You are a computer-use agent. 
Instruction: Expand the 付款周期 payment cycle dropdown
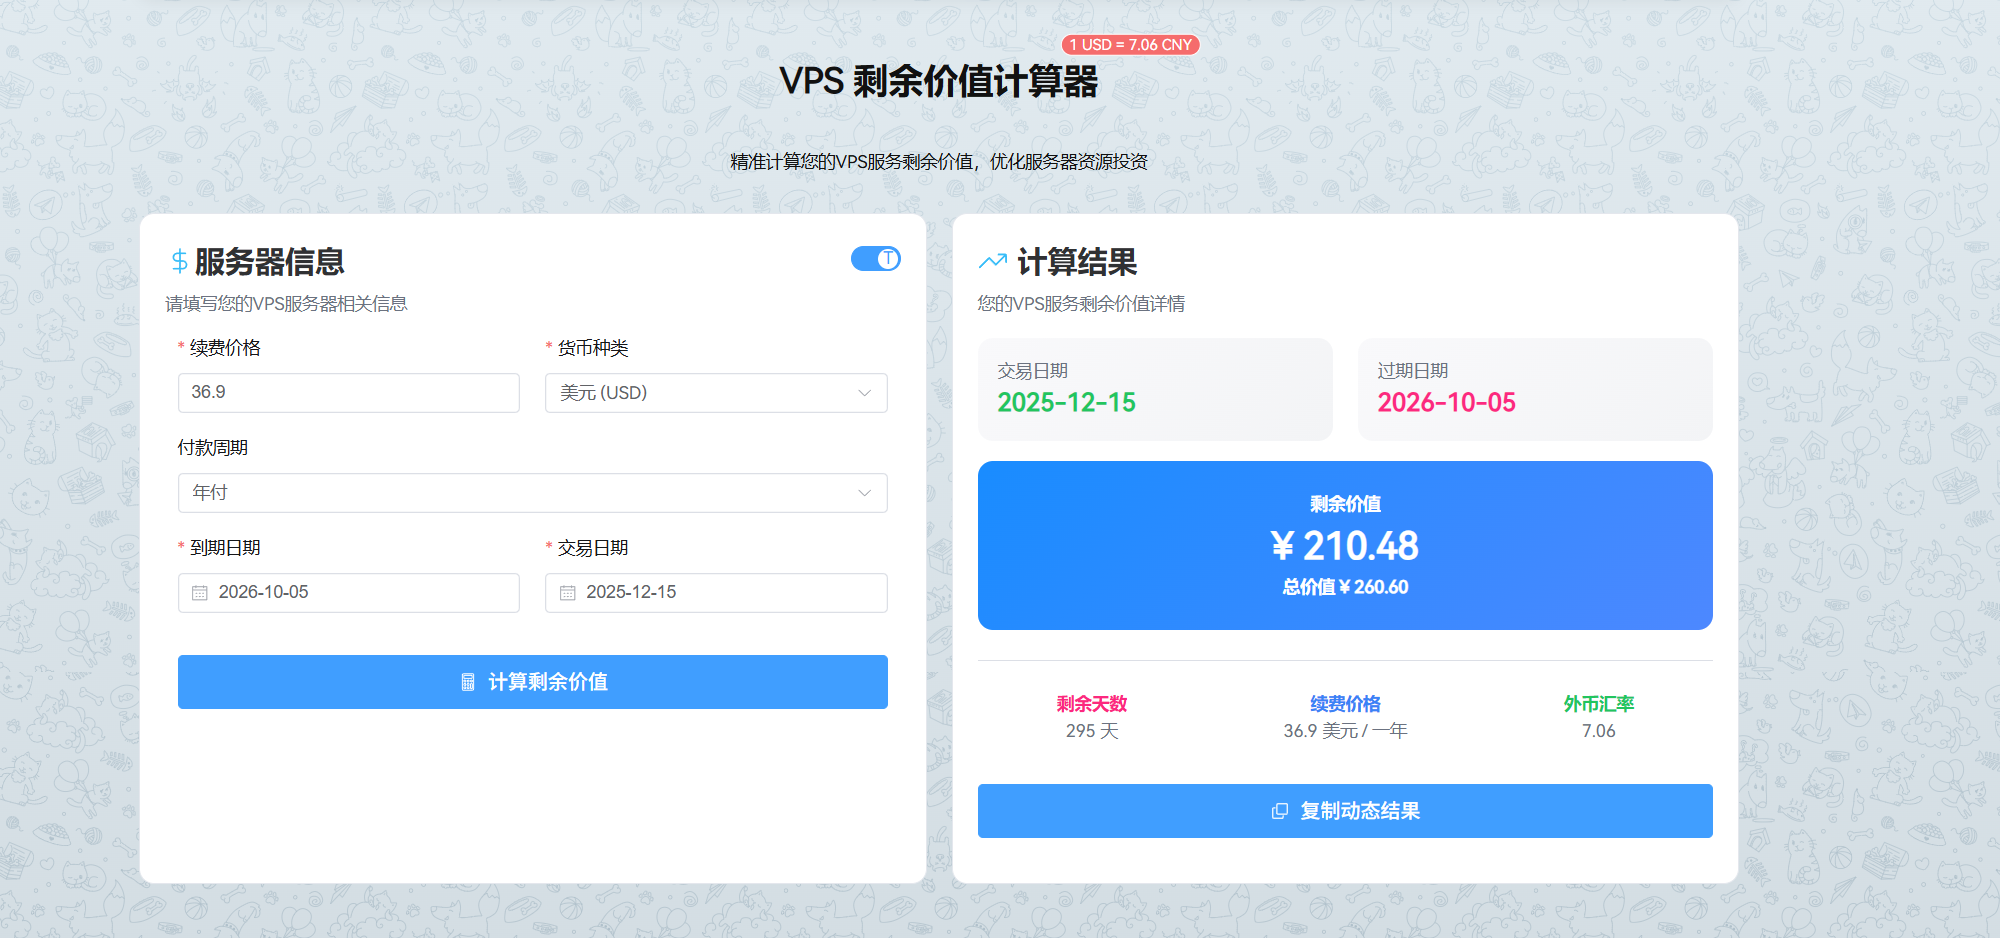533,493
